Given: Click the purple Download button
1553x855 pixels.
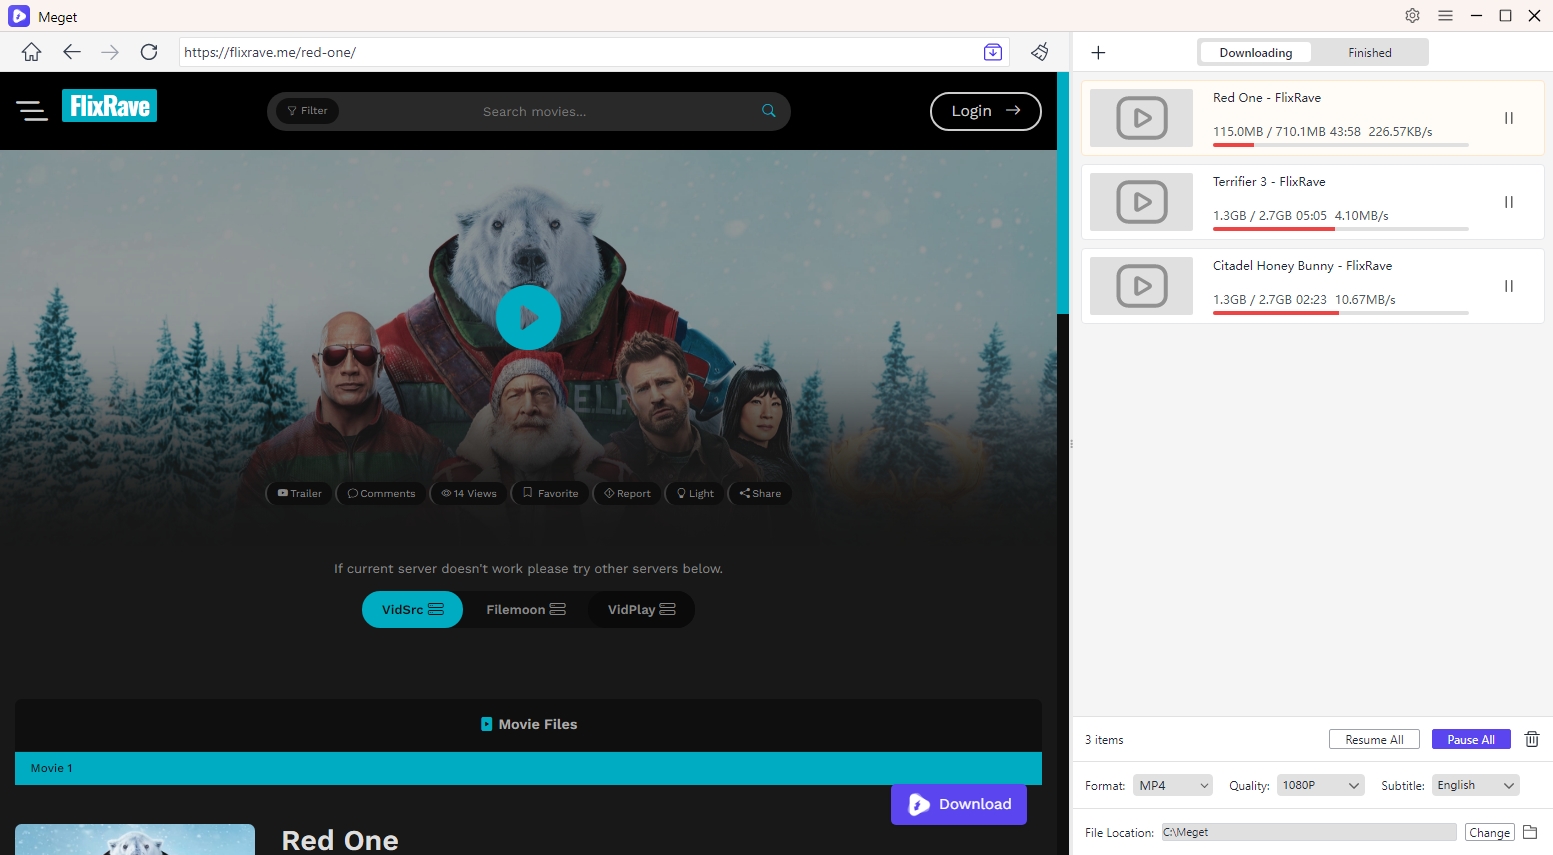Looking at the screenshot, I should (x=959, y=804).
